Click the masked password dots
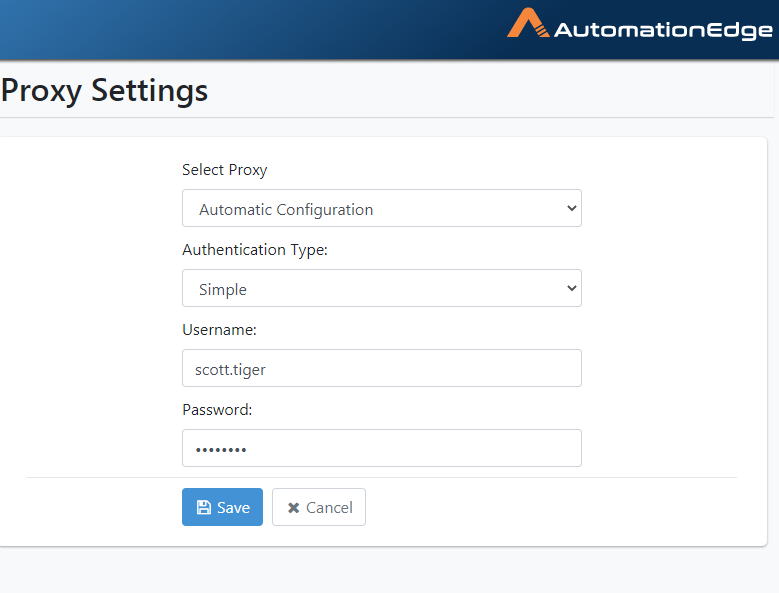This screenshot has width=779, height=593. pyautogui.click(x=221, y=450)
